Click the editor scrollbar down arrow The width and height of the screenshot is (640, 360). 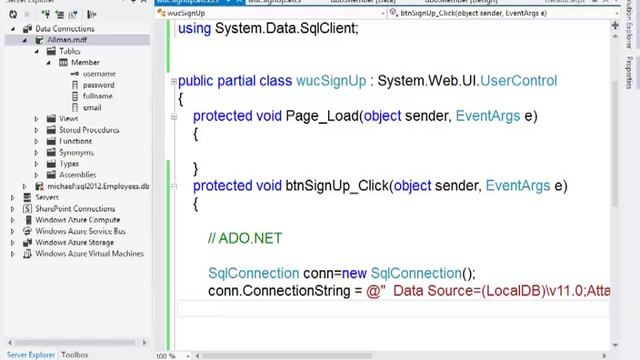[x=616, y=345]
